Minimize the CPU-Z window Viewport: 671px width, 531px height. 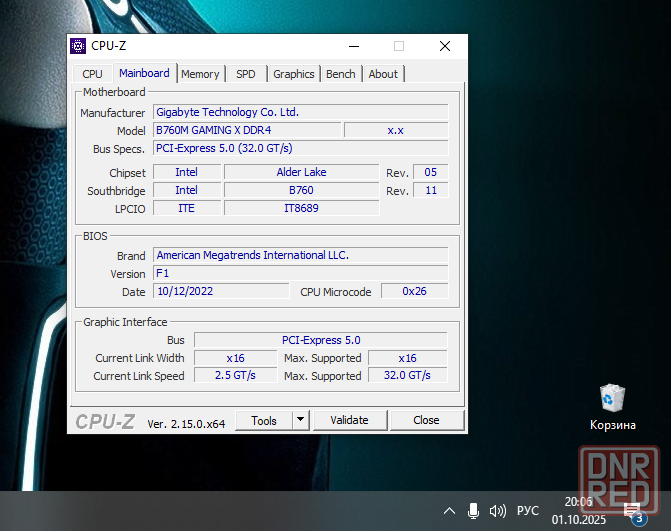click(x=352, y=46)
